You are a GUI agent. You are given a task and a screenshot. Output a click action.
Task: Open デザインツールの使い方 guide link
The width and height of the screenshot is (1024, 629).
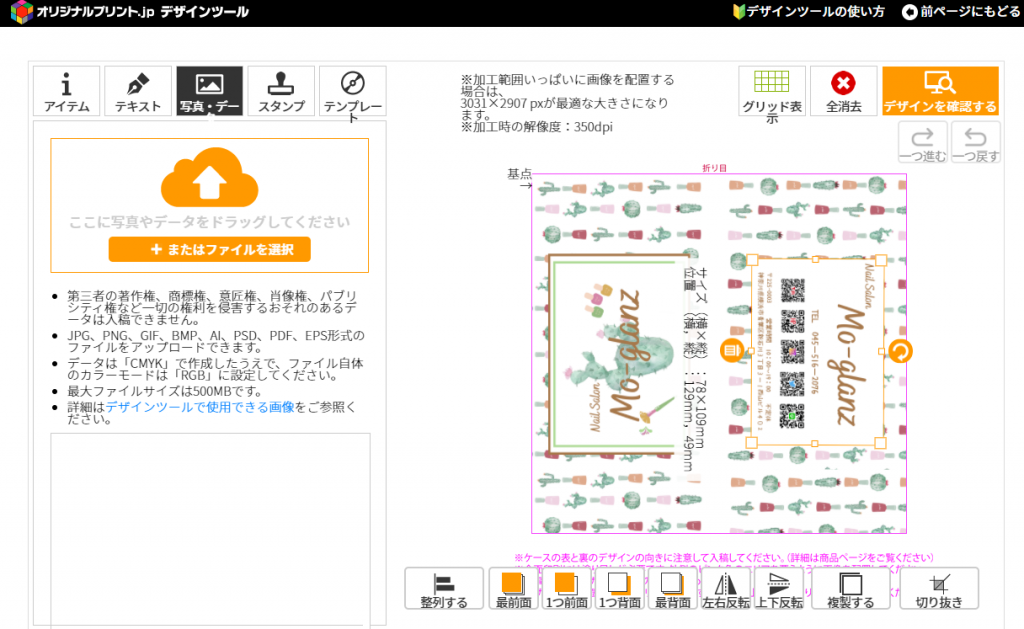tap(809, 12)
